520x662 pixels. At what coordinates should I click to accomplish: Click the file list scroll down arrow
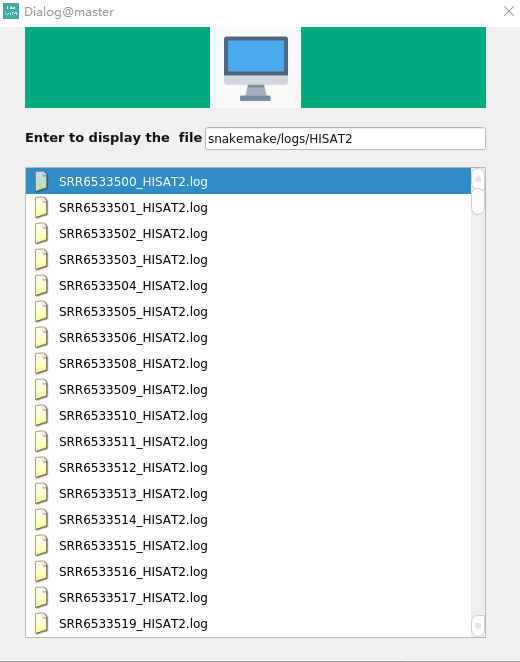(478, 625)
